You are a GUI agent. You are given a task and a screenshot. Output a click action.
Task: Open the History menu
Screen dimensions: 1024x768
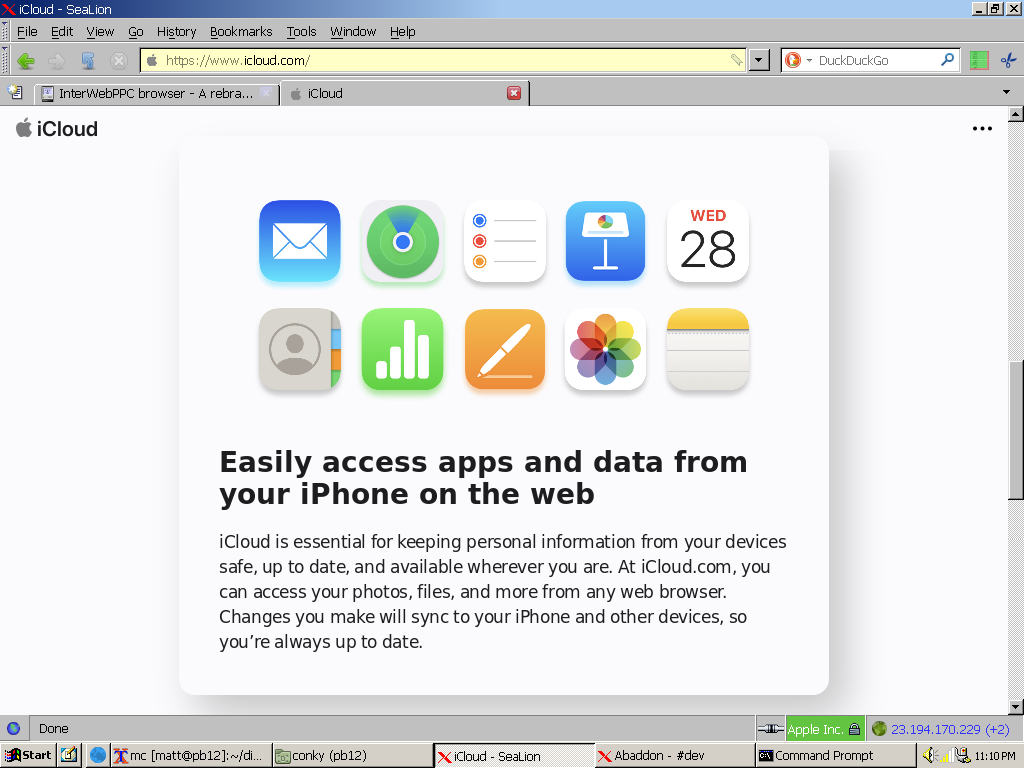click(176, 31)
